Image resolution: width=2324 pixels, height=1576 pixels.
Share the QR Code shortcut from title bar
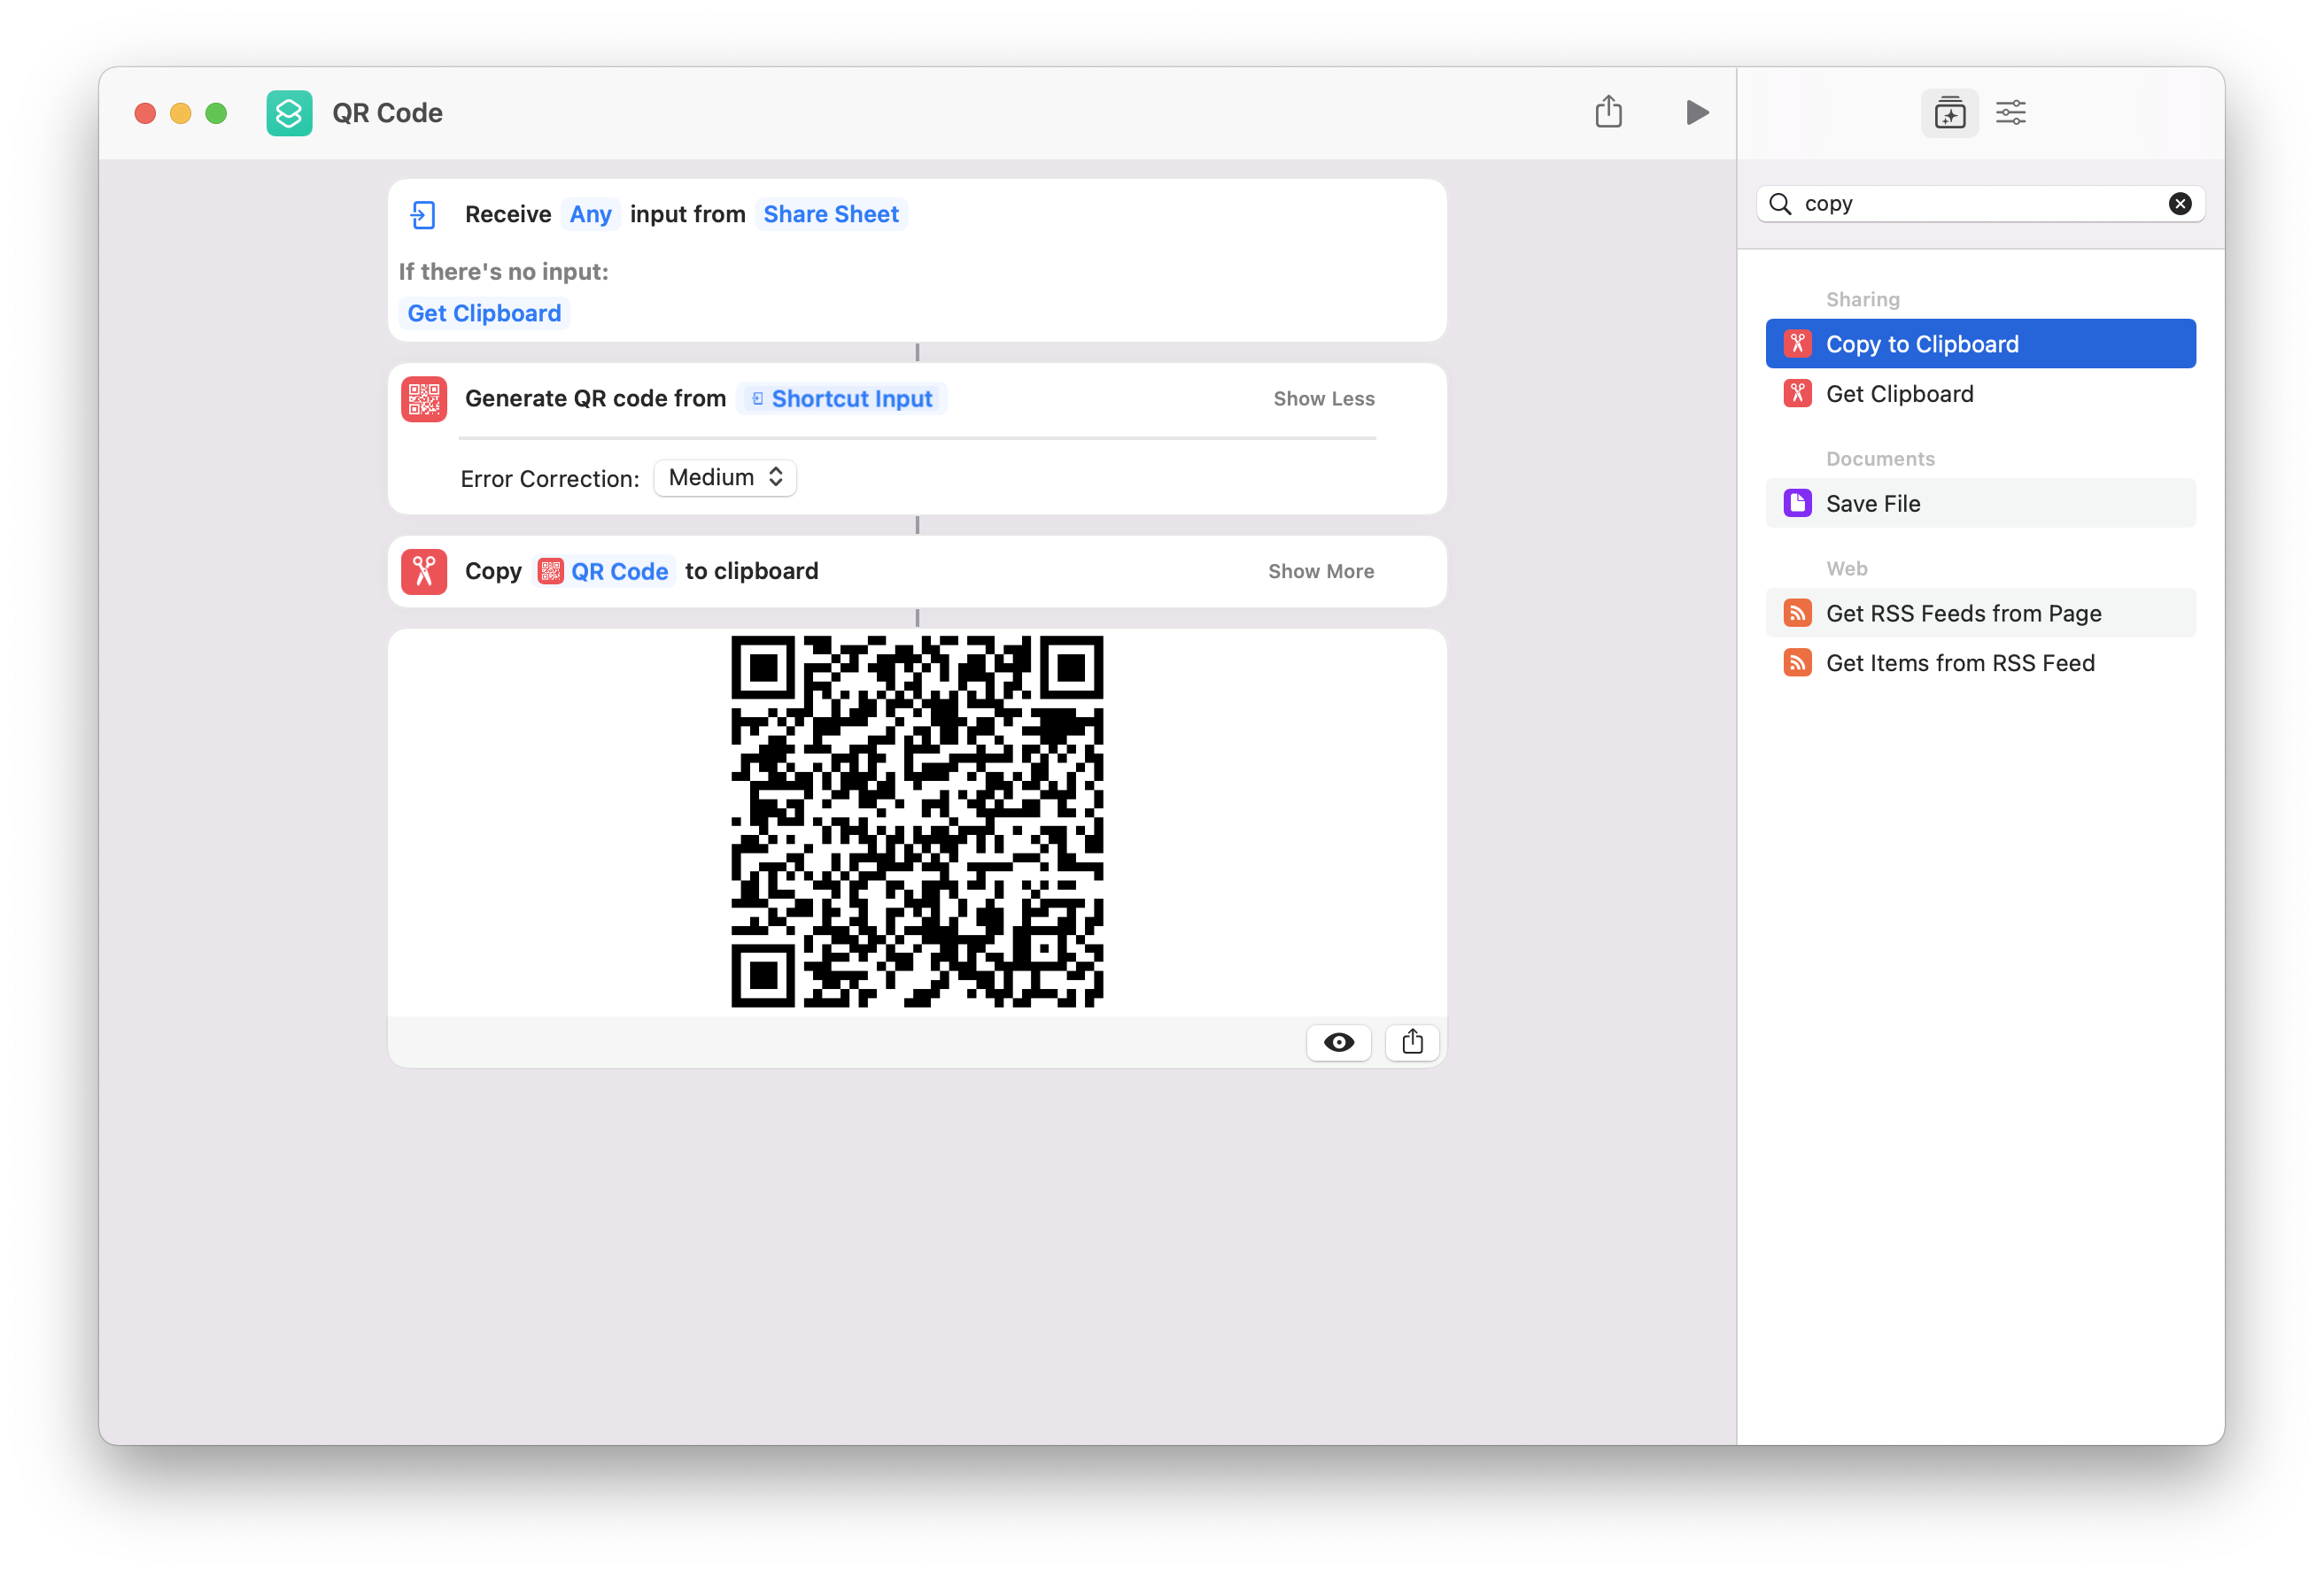coord(1608,111)
